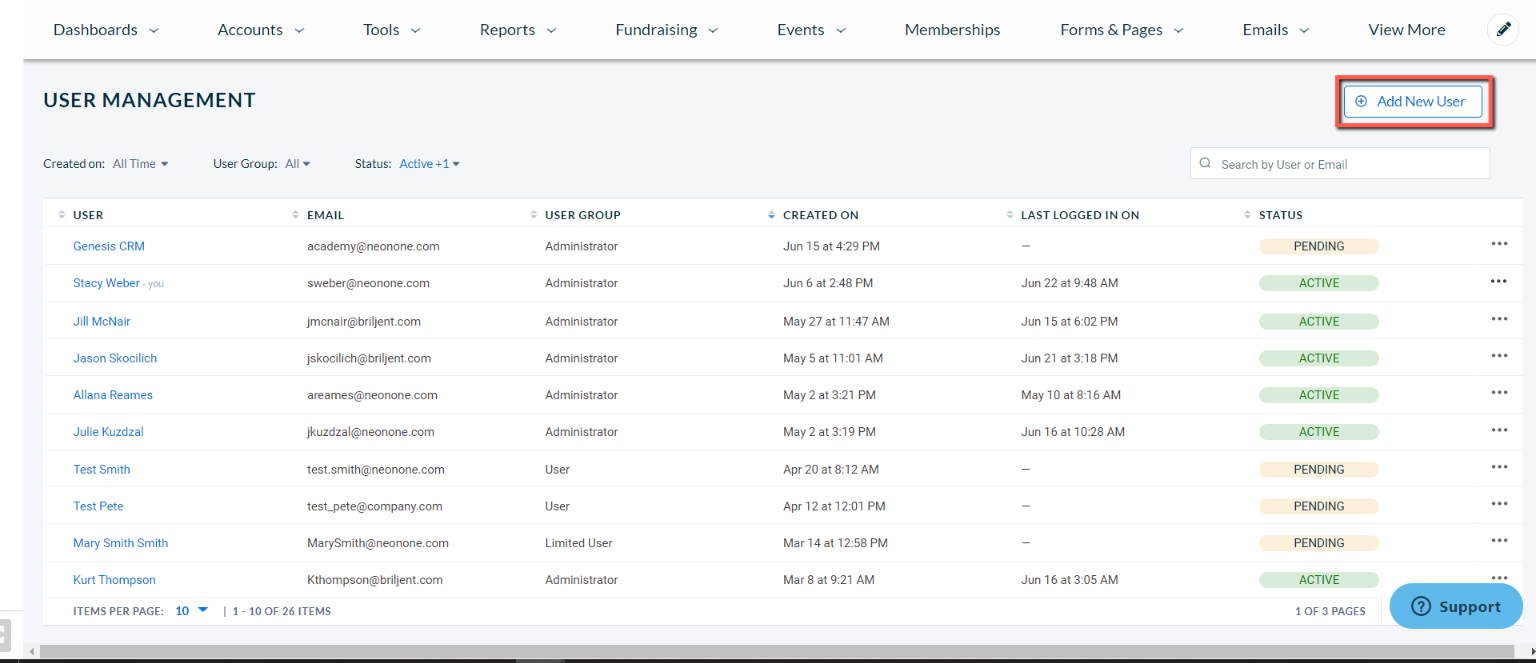Expand the Accounts menu

260,30
